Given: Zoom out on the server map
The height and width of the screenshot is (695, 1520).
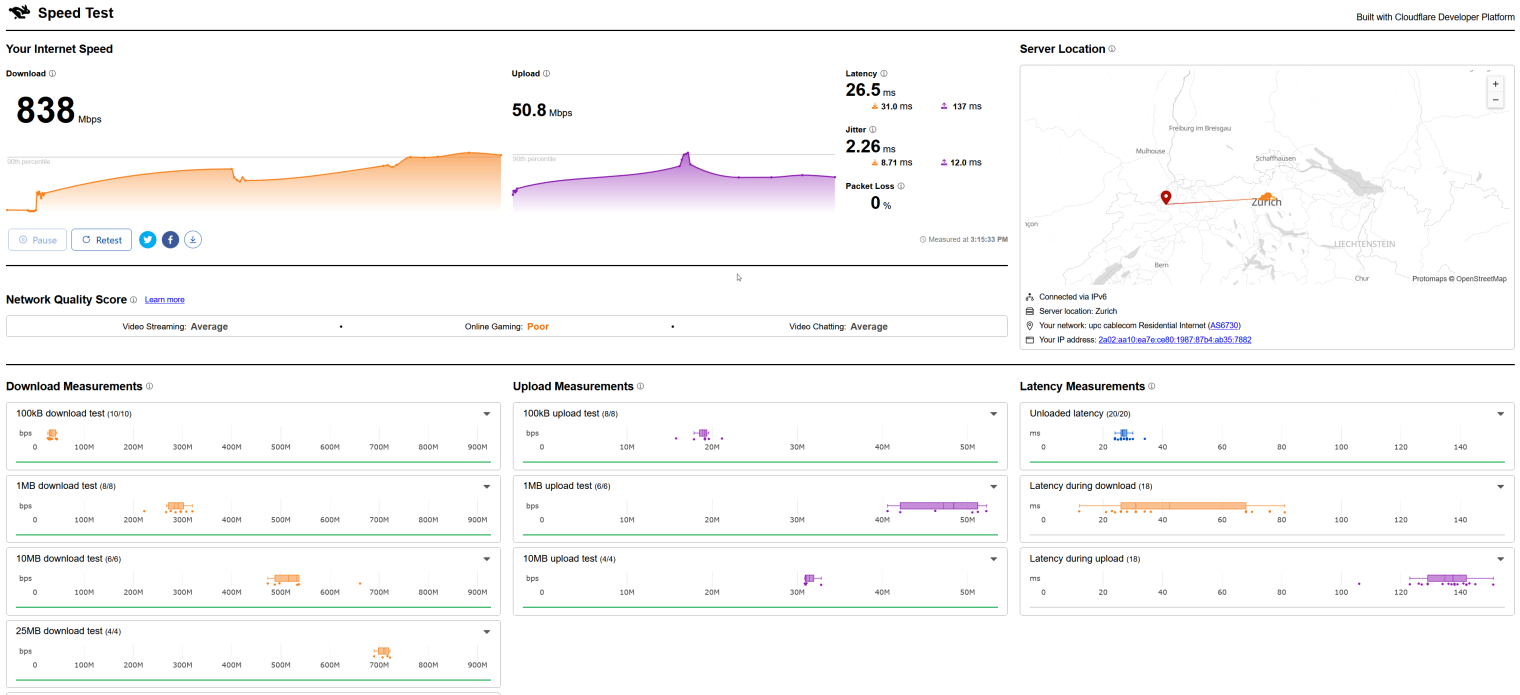Looking at the screenshot, I should point(1495,100).
